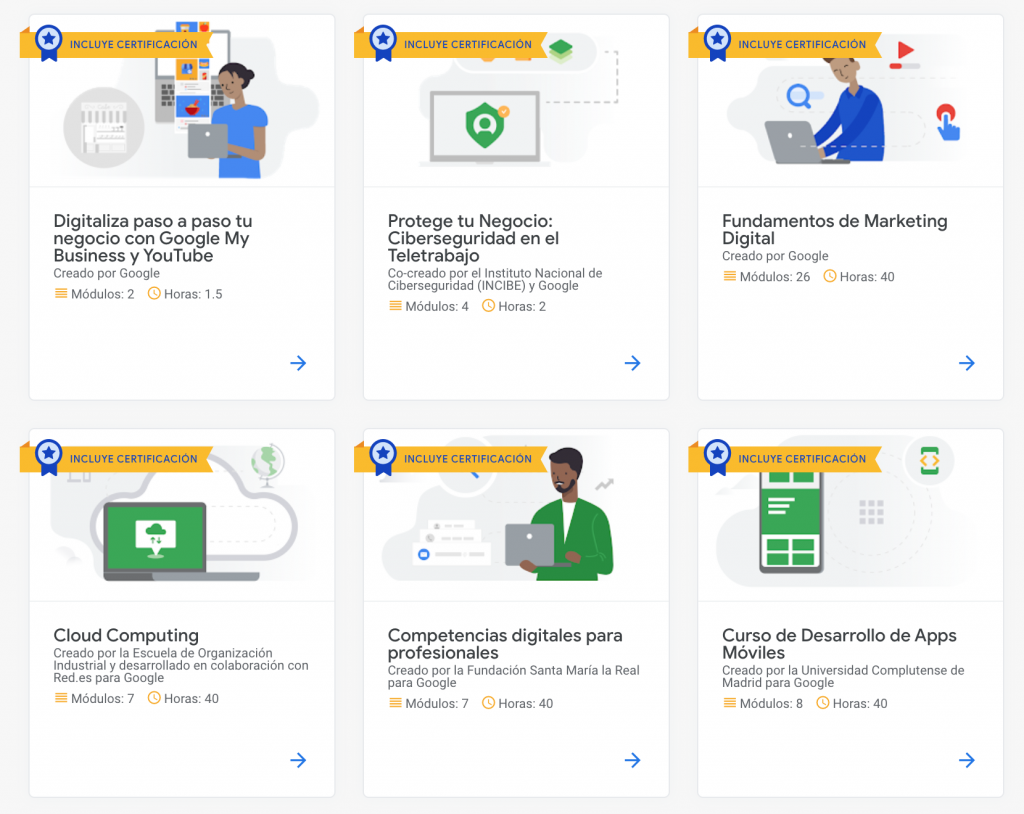This screenshot has height=814, width=1024.
Task: Click the modules list icon beside Módulos: 2
Action: [x=61, y=293]
